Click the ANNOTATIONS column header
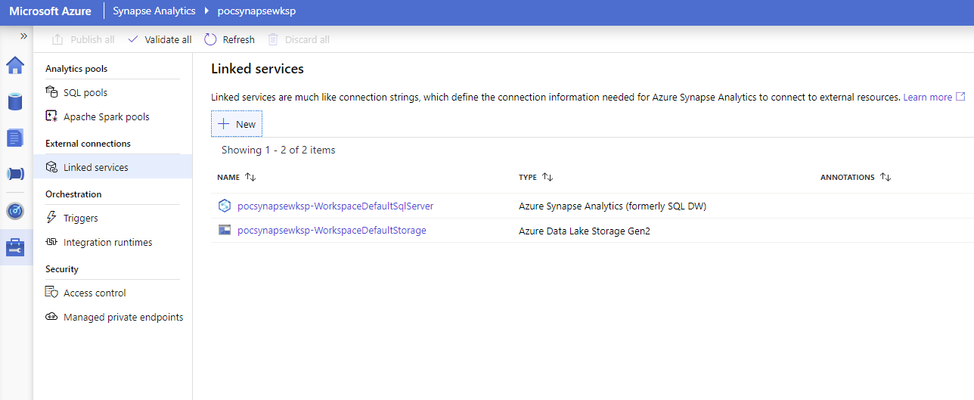Screen dimensions: 974x400 click(x=847, y=177)
